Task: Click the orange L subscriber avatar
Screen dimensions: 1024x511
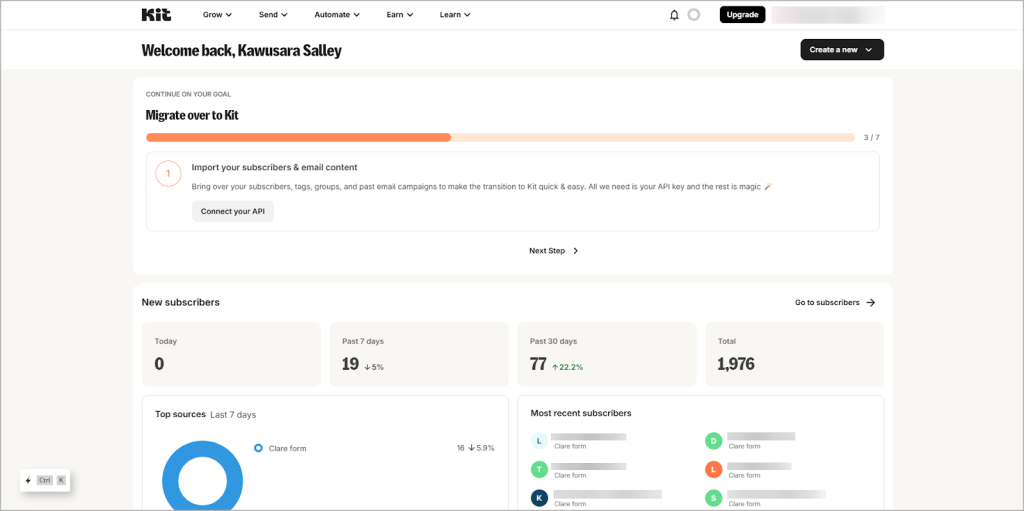Action: point(713,469)
